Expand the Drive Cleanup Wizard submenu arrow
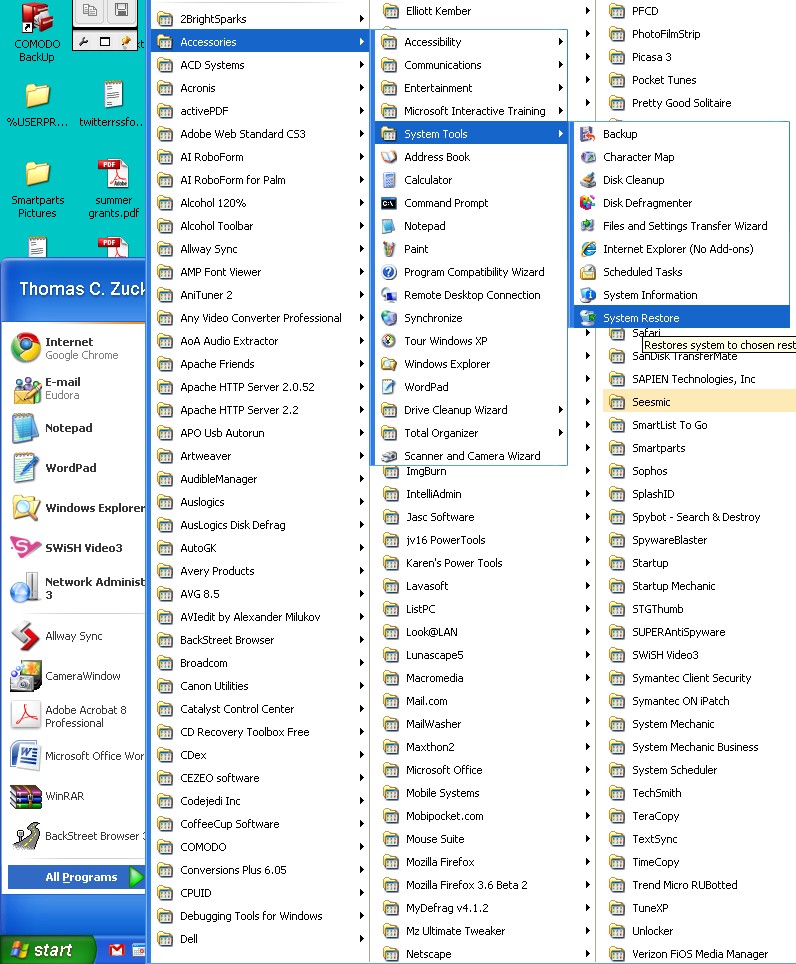796x964 pixels. pos(561,410)
